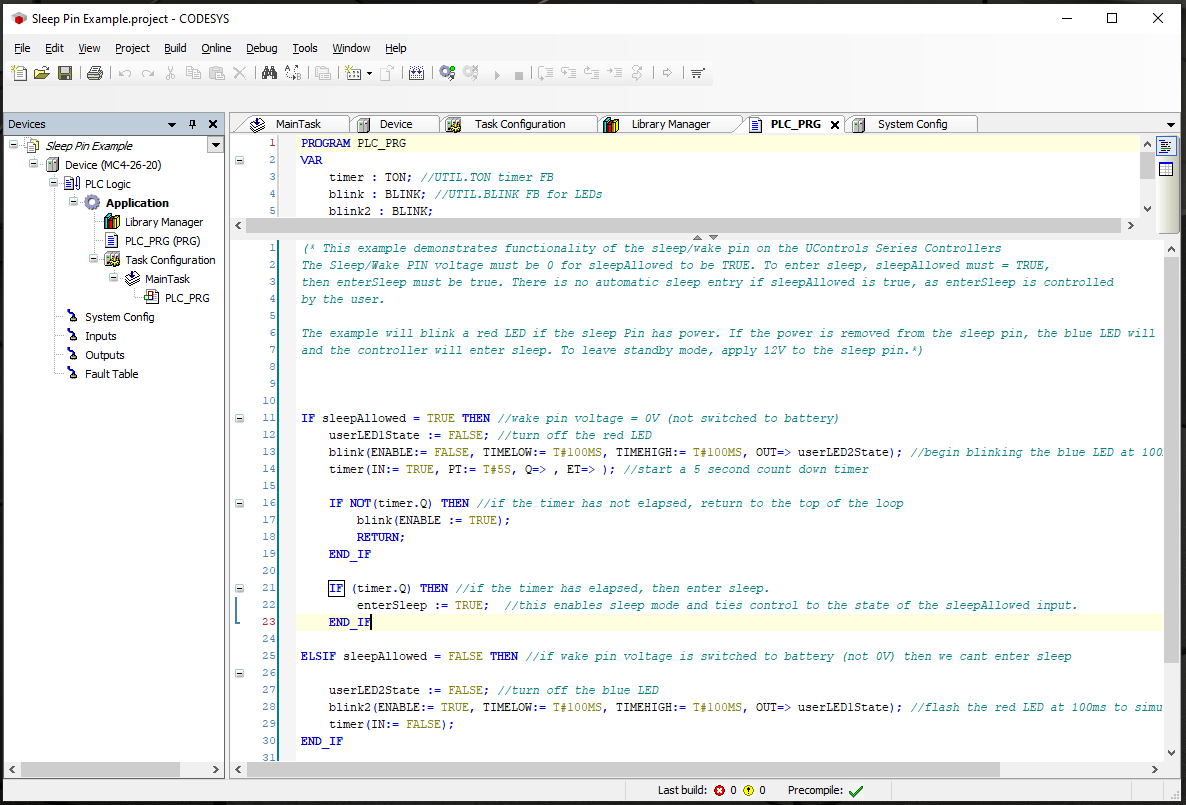
Task: Close the PLC_PRG editor tab
Action: click(835, 125)
